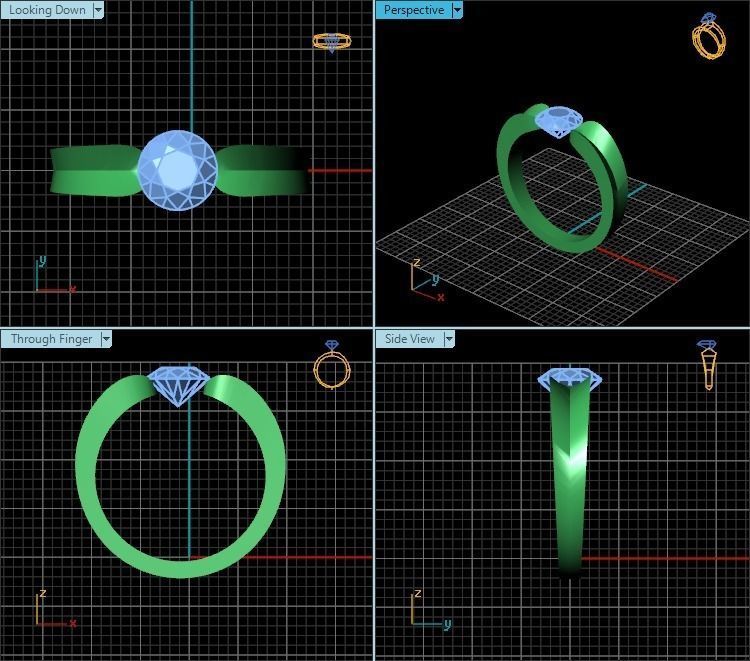The width and height of the screenshot is (750, 661).
Task: Select the green shank in Side View
Action: (x=569, y=478)
